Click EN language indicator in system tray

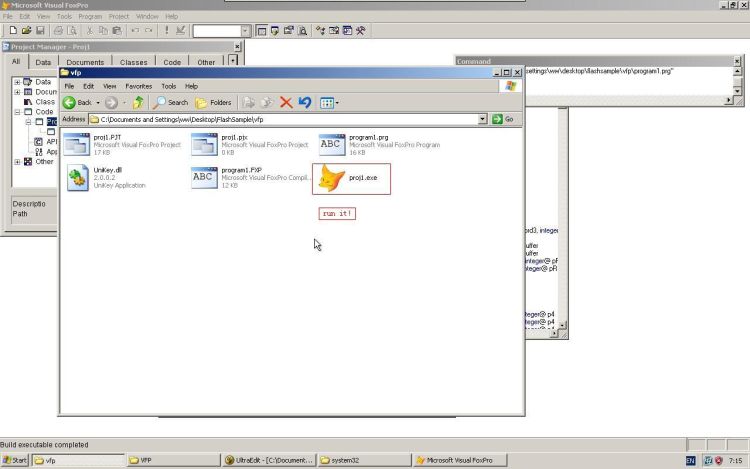[690, 461]
